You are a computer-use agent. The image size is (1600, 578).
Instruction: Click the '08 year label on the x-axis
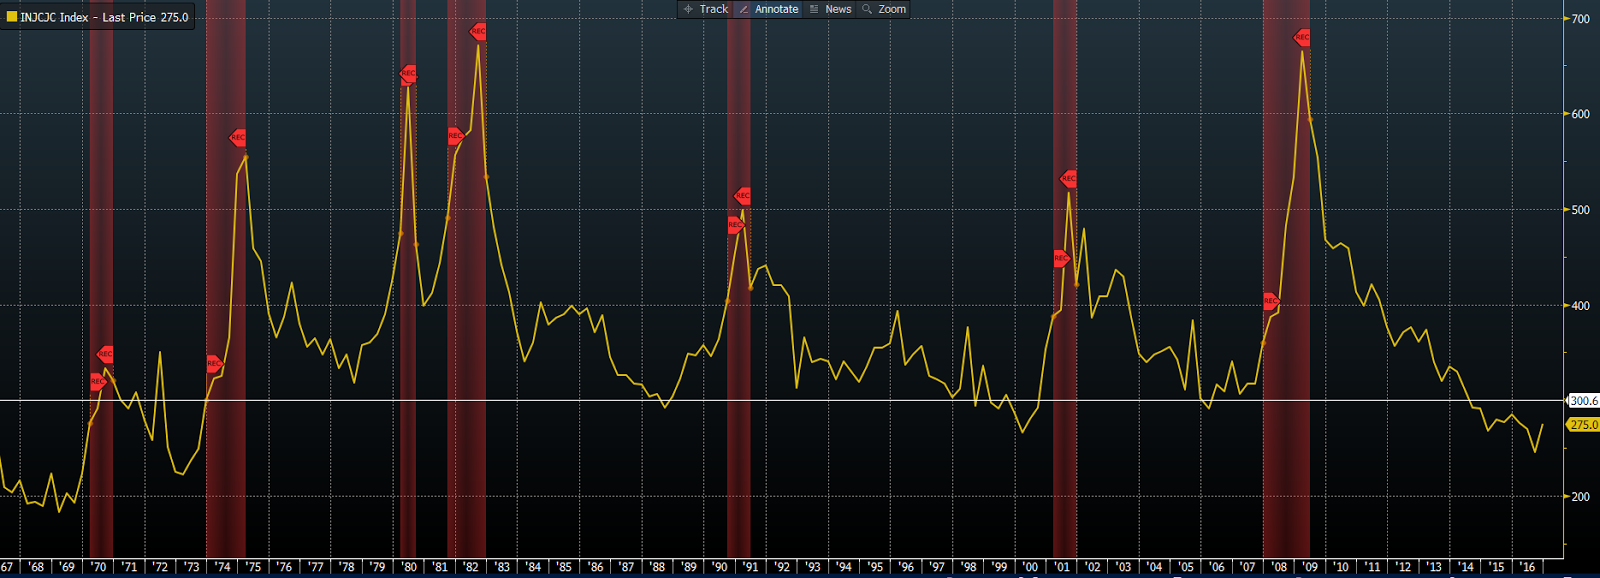1279,567
